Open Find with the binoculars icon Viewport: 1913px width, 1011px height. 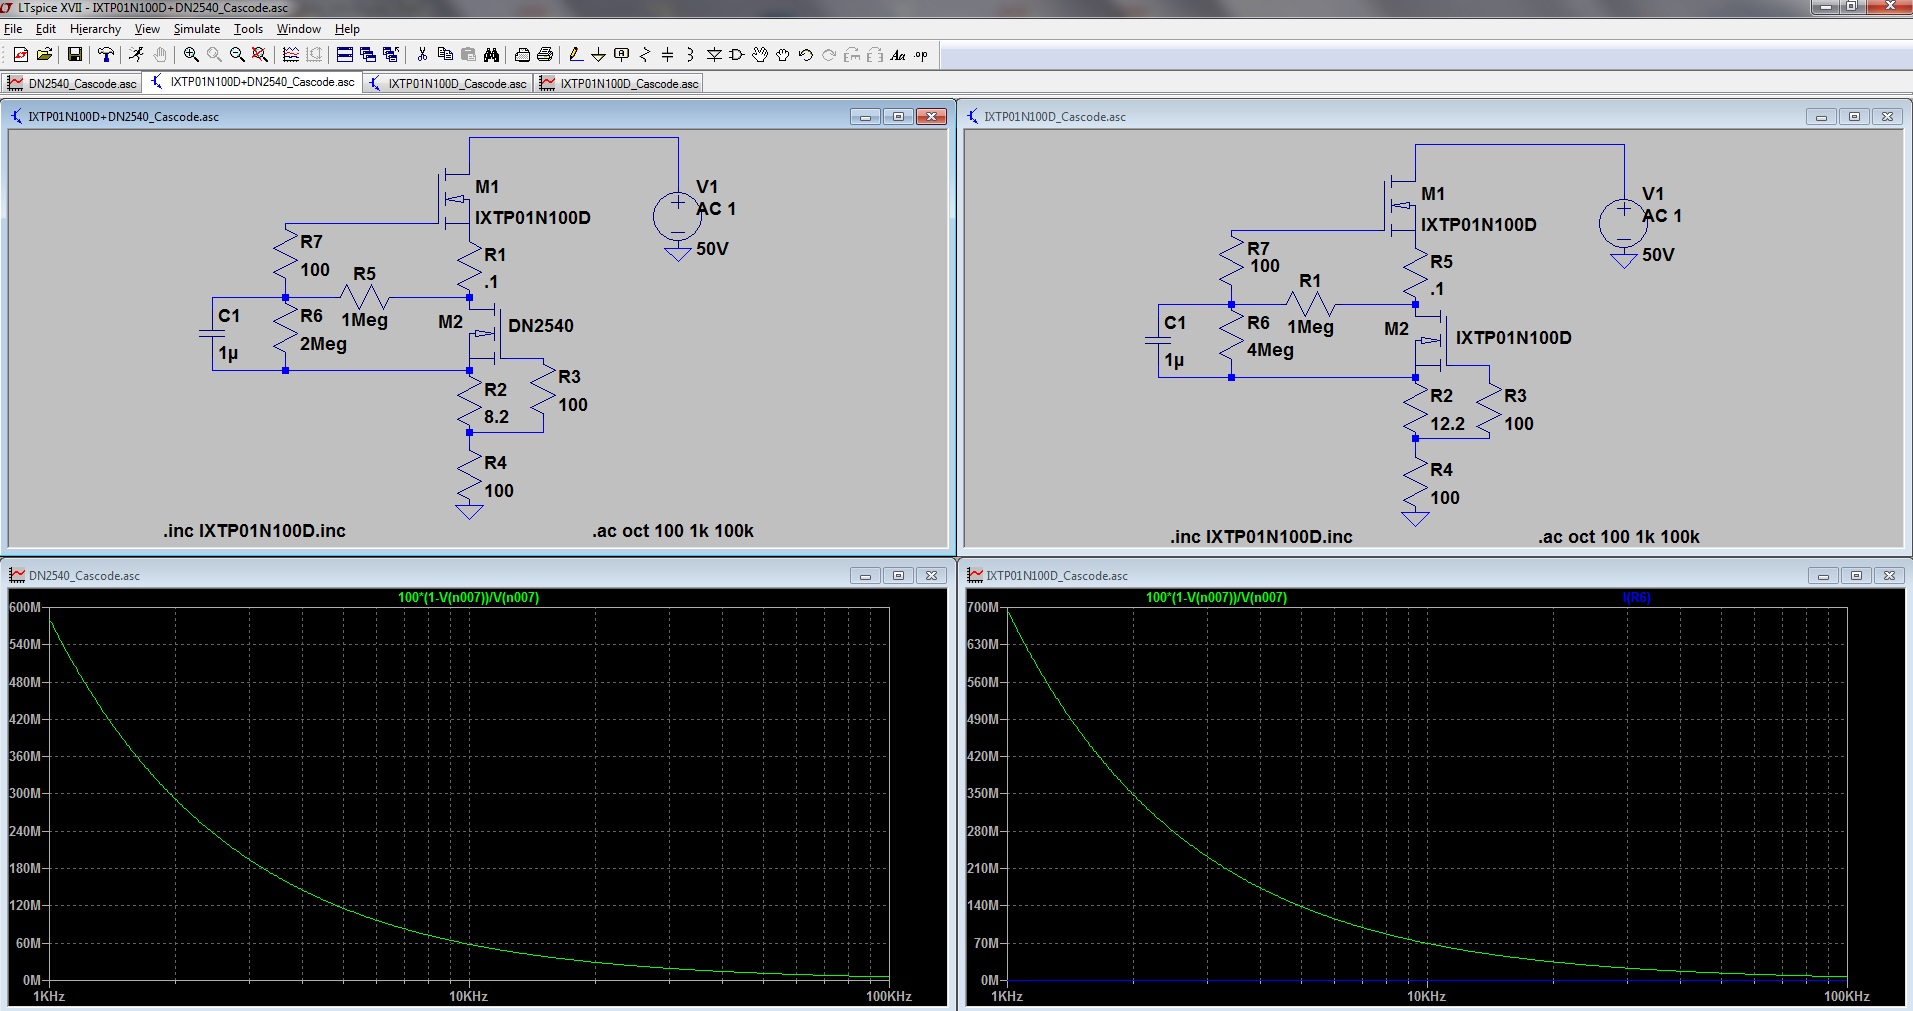point(491,55)
